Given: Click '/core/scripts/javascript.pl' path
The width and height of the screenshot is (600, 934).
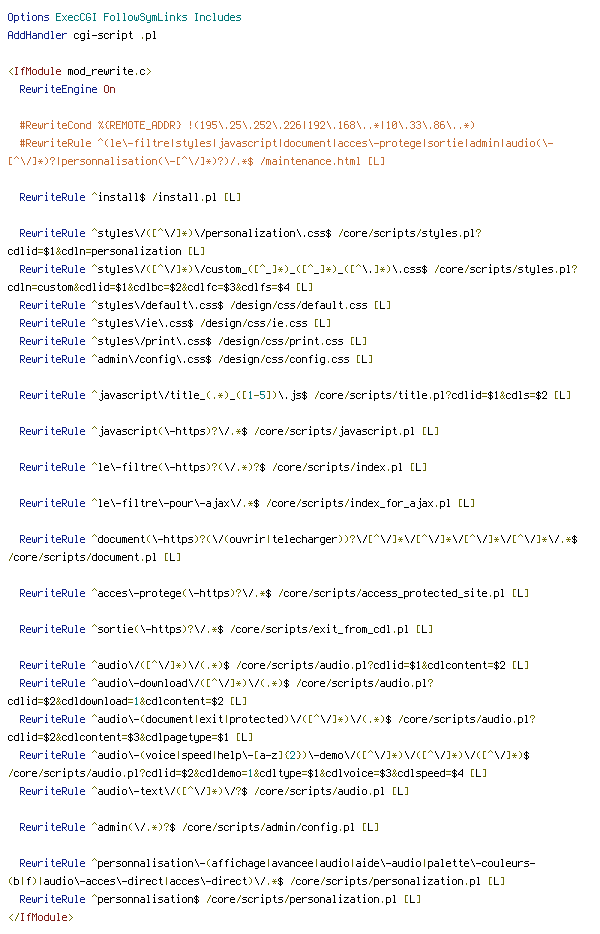Looking at the screenshot, I should point(334,431).
